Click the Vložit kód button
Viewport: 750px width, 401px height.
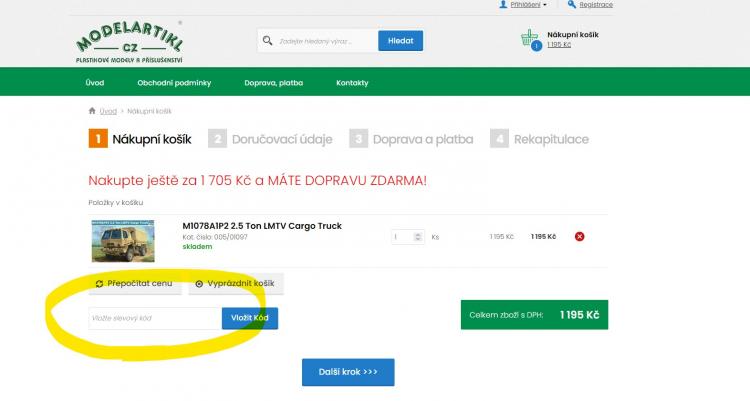point(250,318)
